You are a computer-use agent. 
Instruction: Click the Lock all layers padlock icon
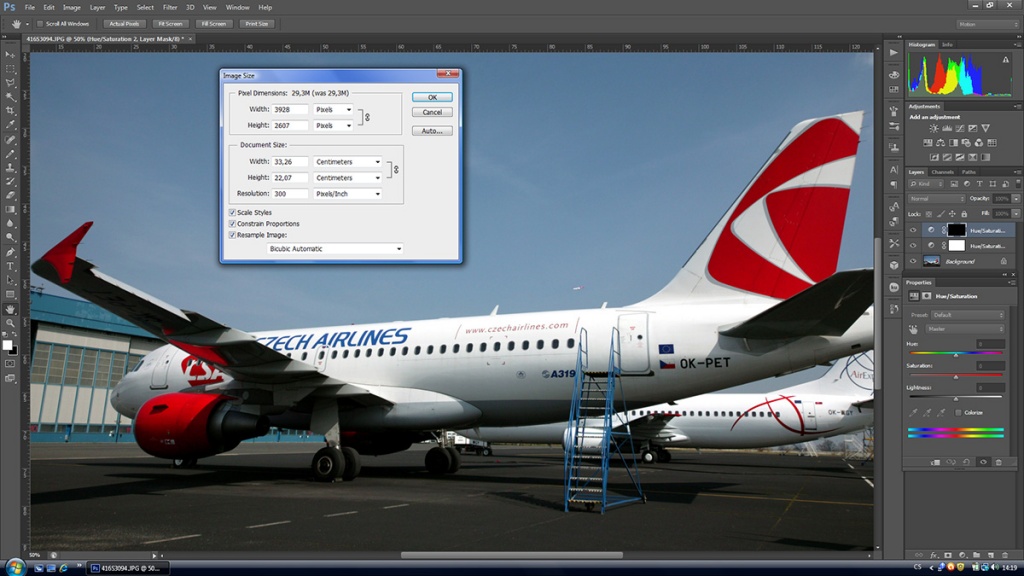964,214
